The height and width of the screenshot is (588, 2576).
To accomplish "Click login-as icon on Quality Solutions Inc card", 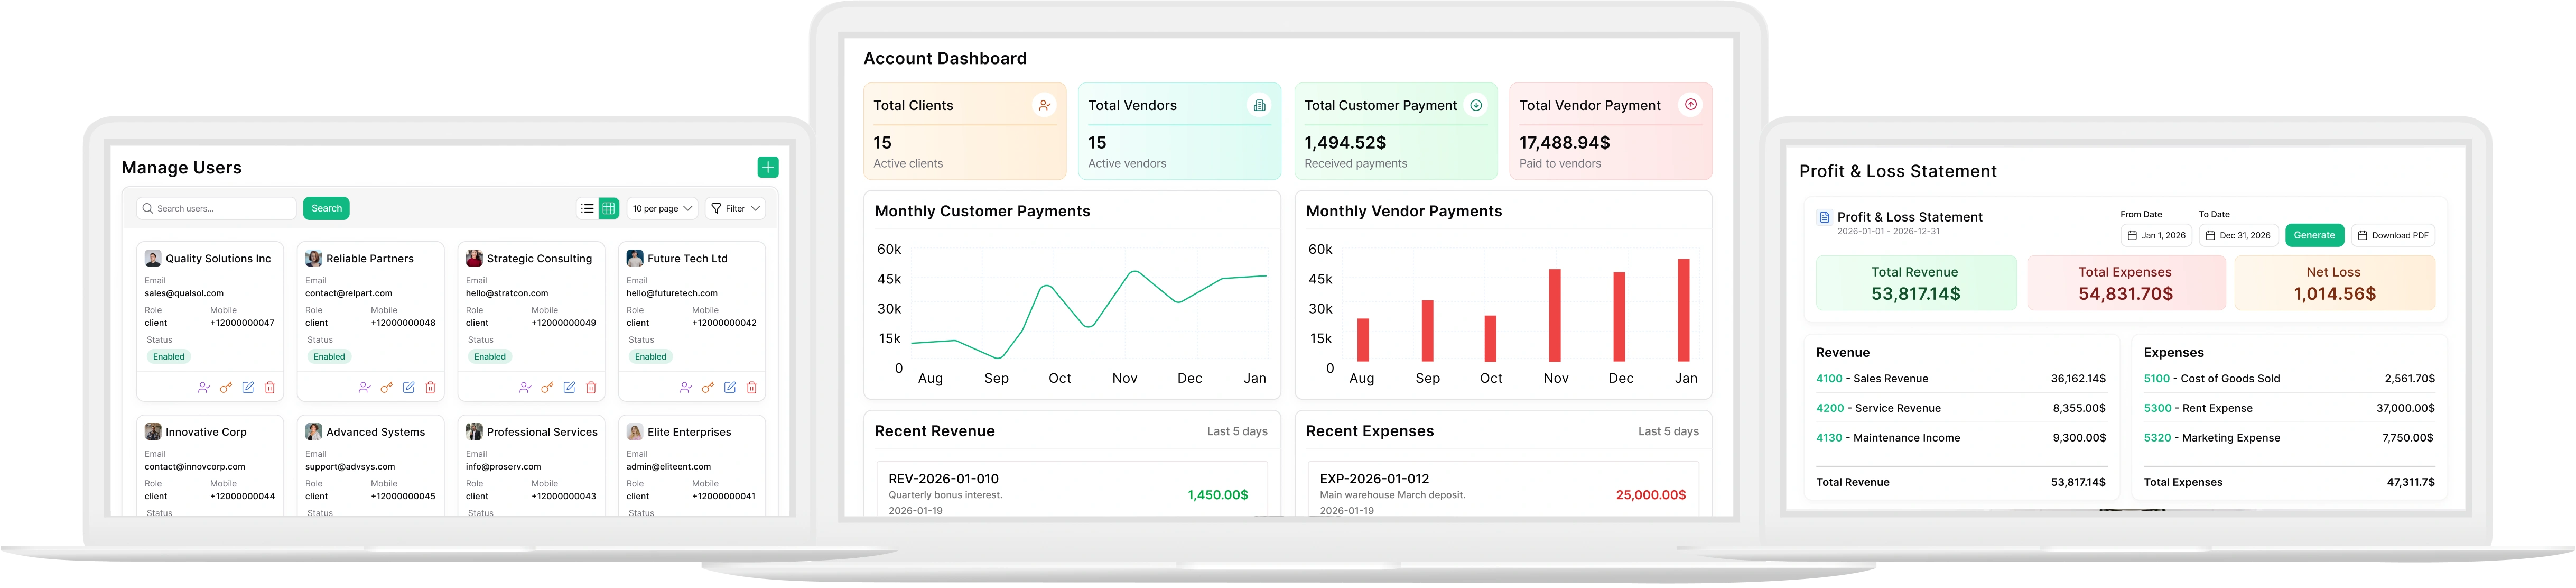I will click(204, 387).
